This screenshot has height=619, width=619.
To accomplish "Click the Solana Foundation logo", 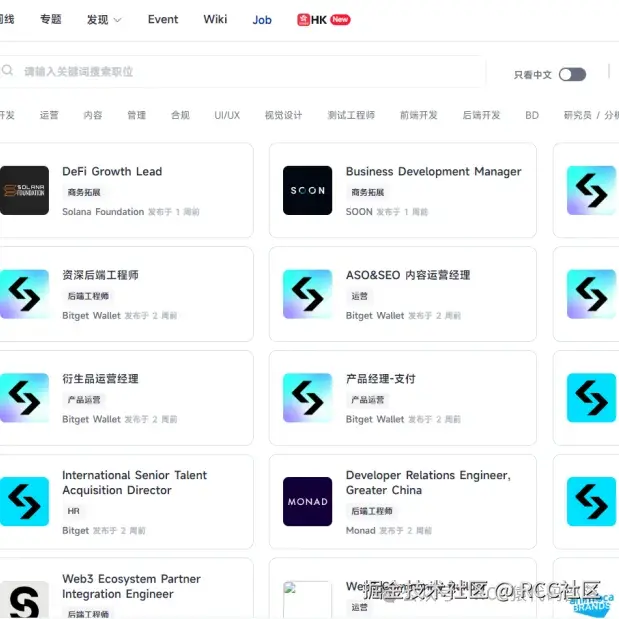I will click(24, 190).
